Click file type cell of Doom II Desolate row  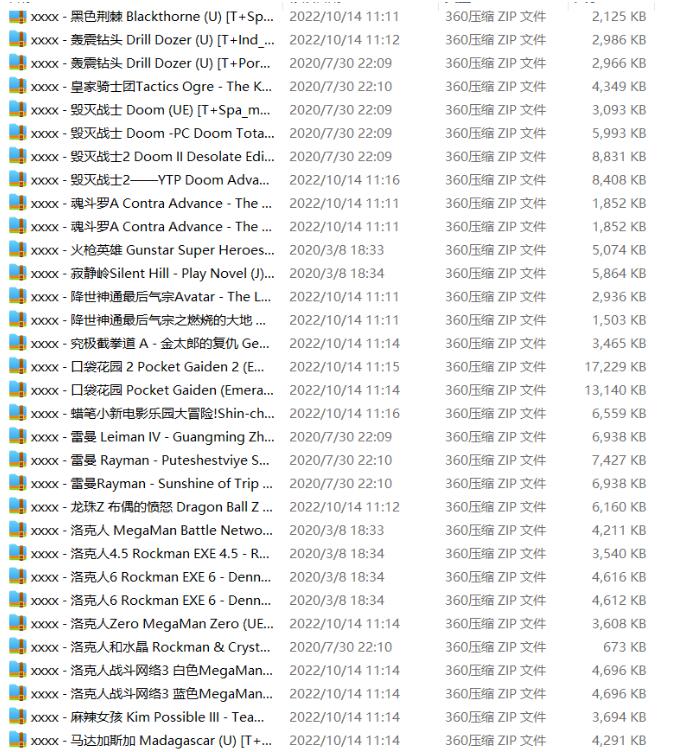[x=495, y=156]
